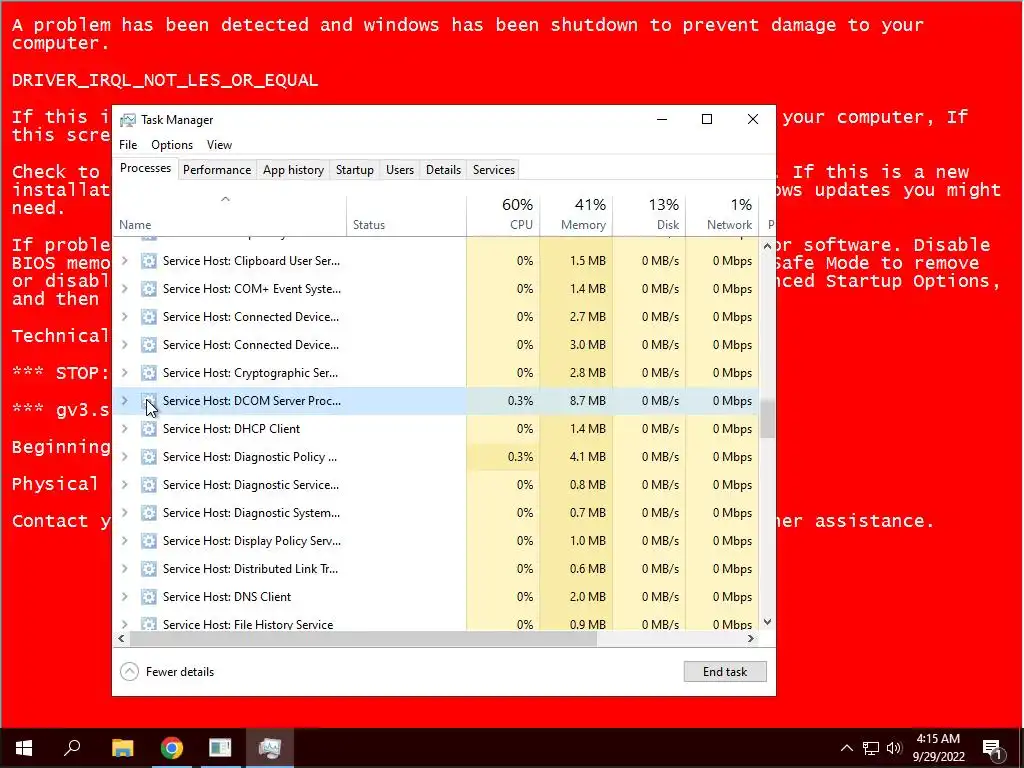Select Service Host: File History Service row
1024x768 pixels.
(x=436, y=624)
